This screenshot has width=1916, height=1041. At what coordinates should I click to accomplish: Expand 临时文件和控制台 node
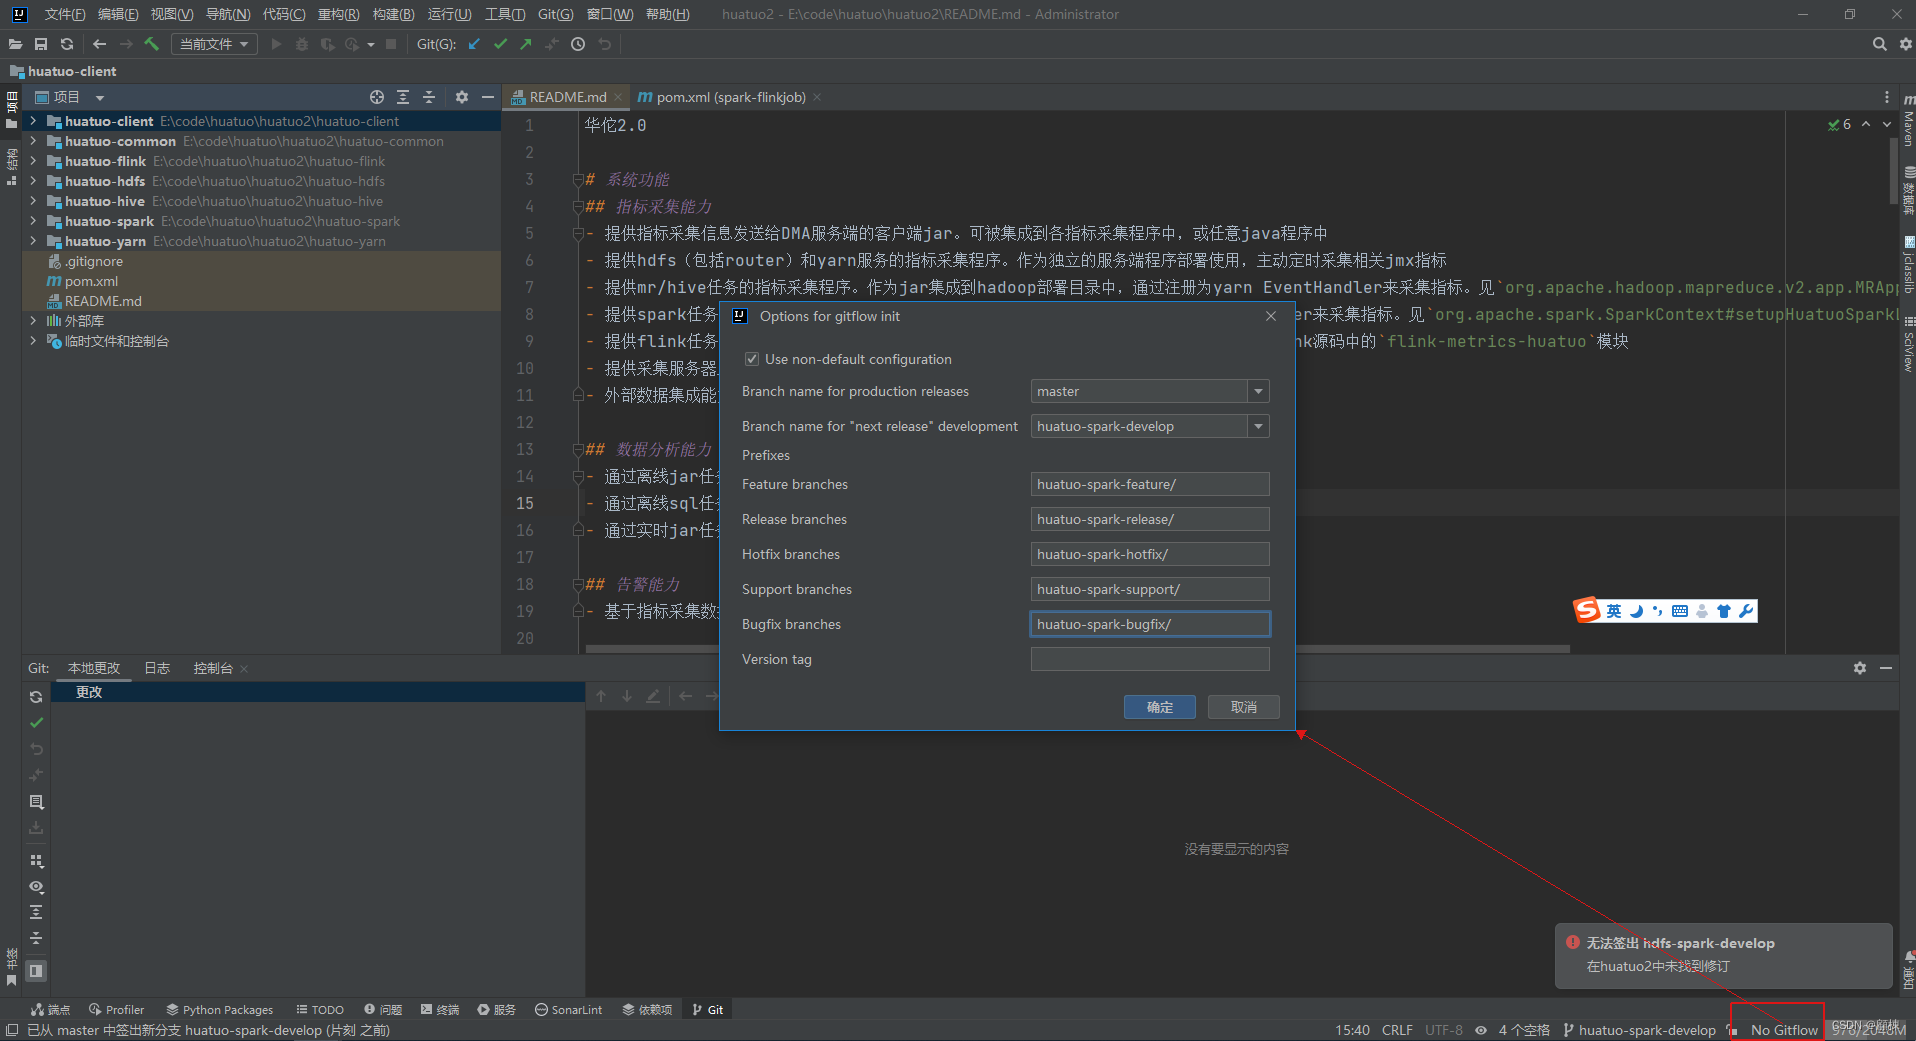click(33, 341)
